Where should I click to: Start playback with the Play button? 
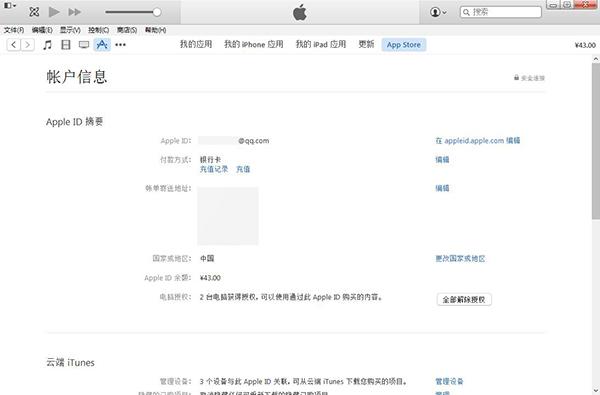54,12
